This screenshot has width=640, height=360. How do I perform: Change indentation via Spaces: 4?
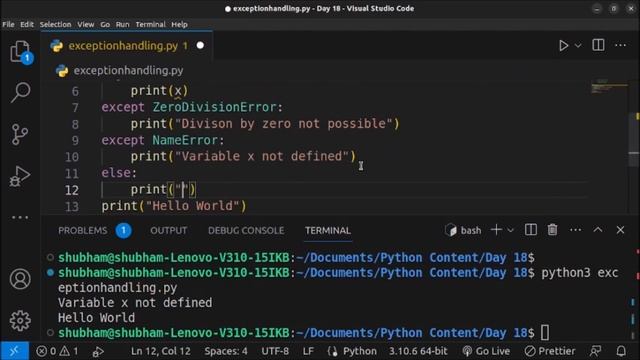coord(226,351)
